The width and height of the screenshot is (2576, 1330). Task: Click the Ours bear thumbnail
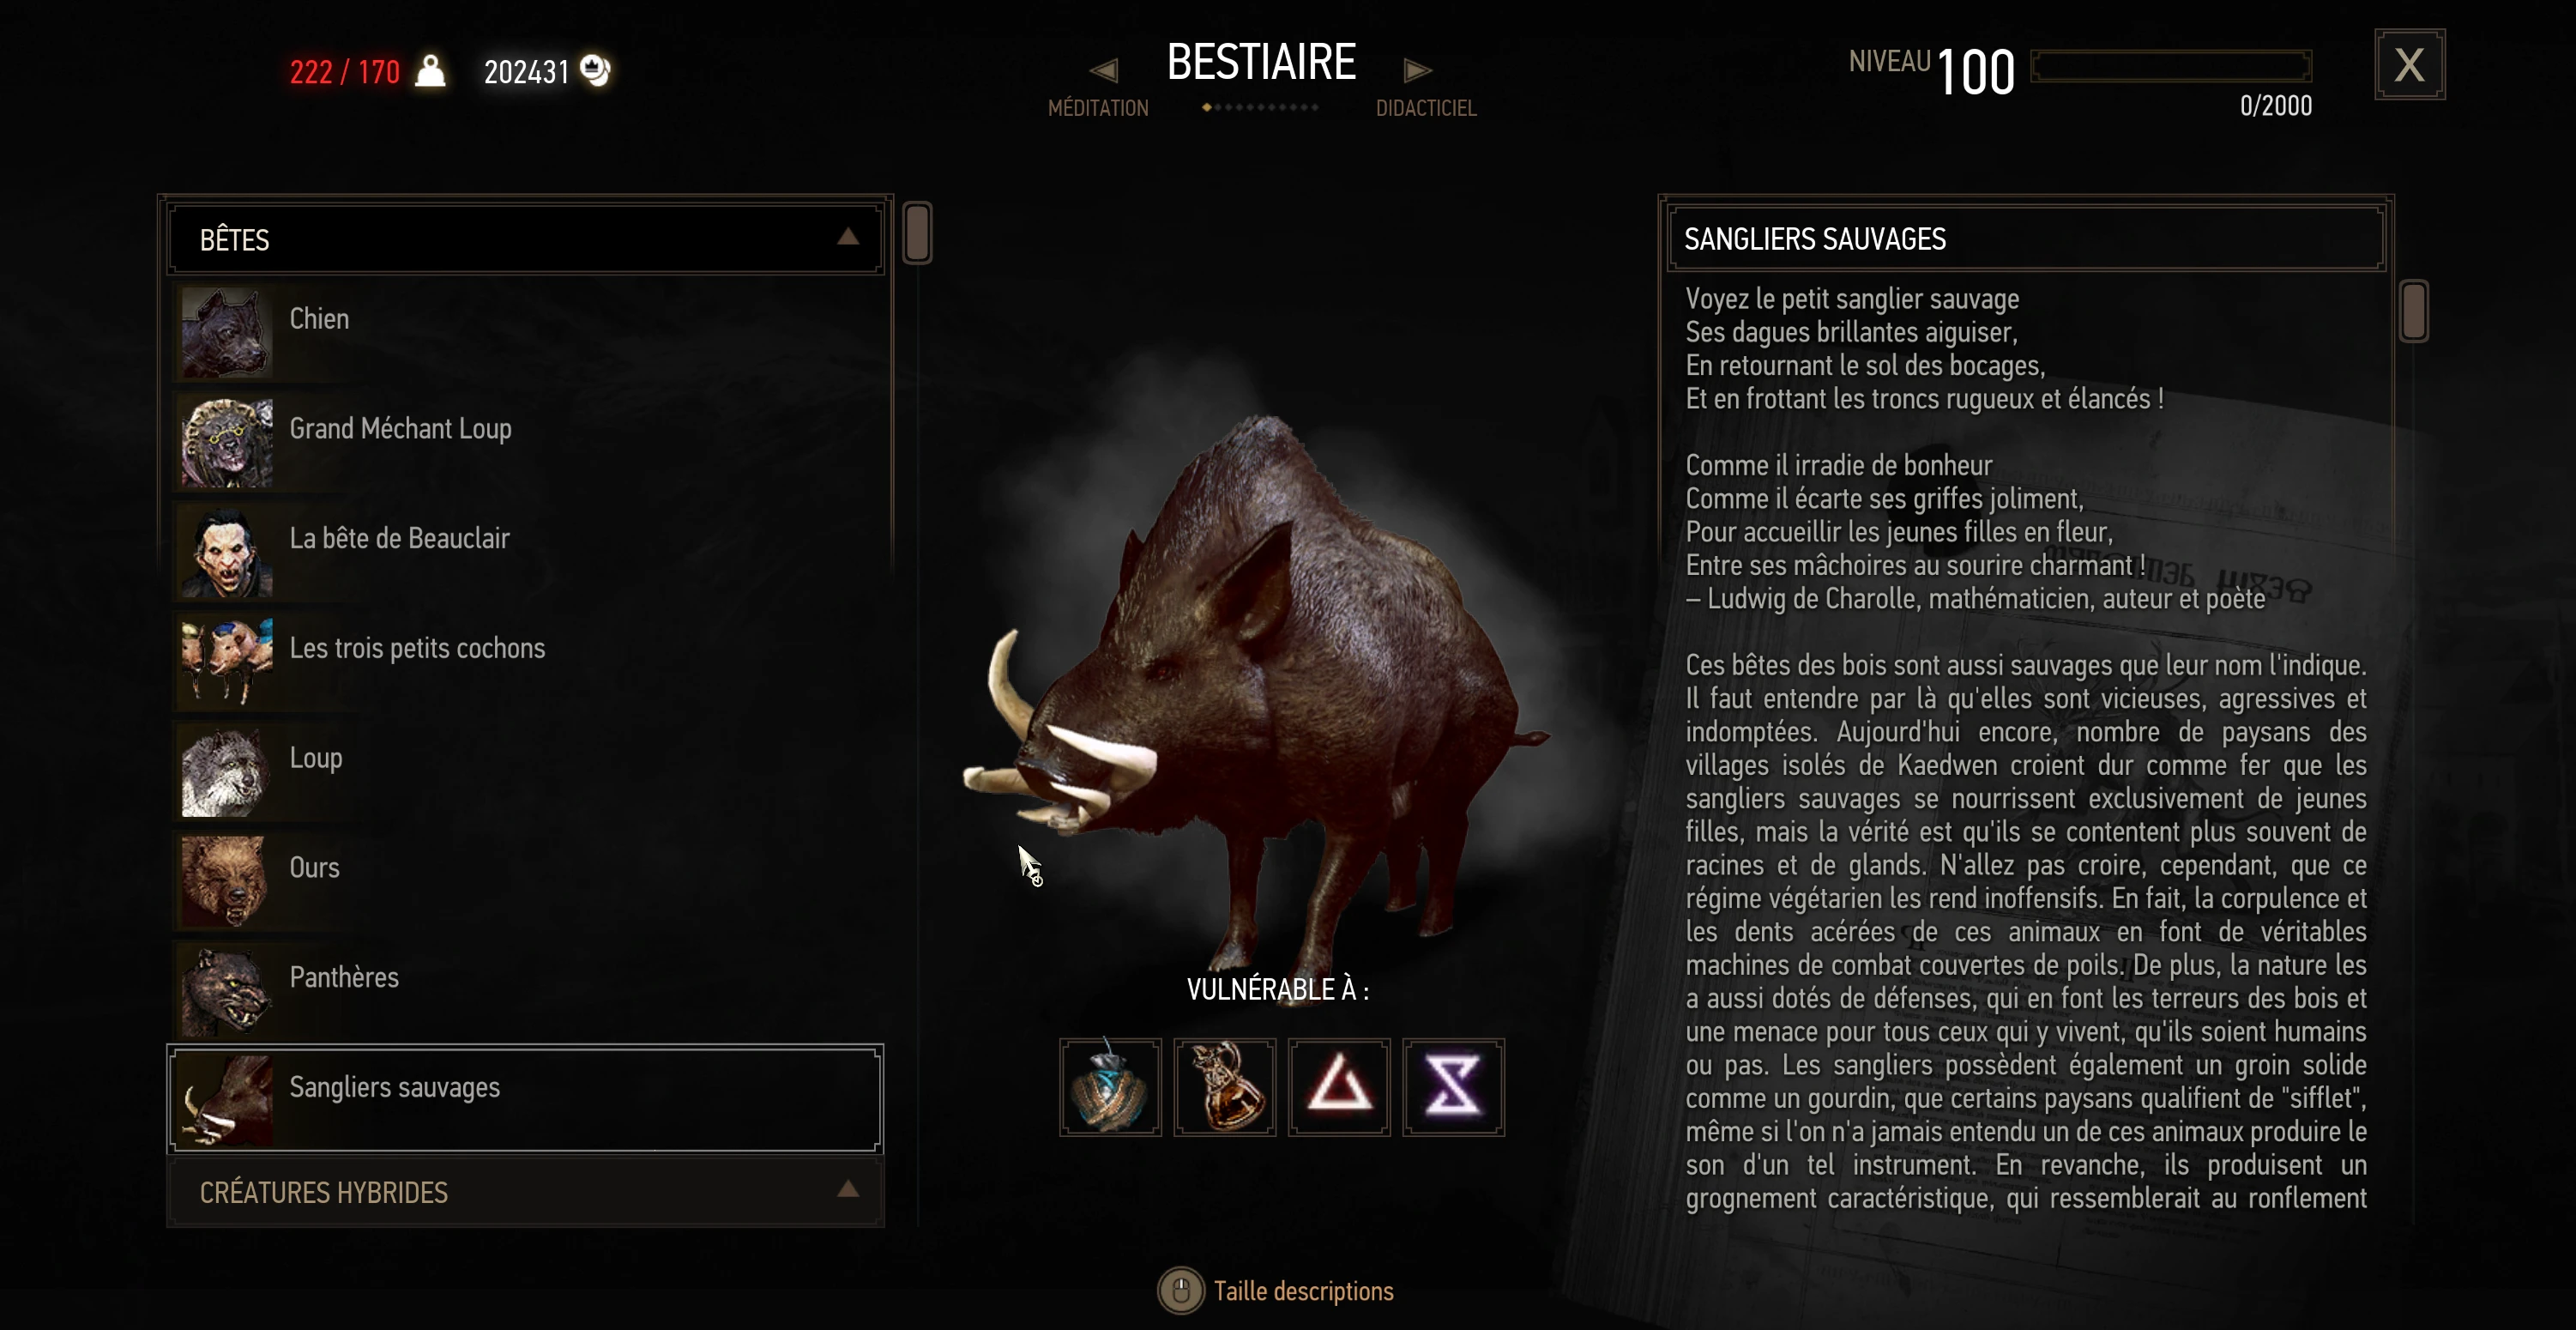pyautogui.click(x=226, y=881)
